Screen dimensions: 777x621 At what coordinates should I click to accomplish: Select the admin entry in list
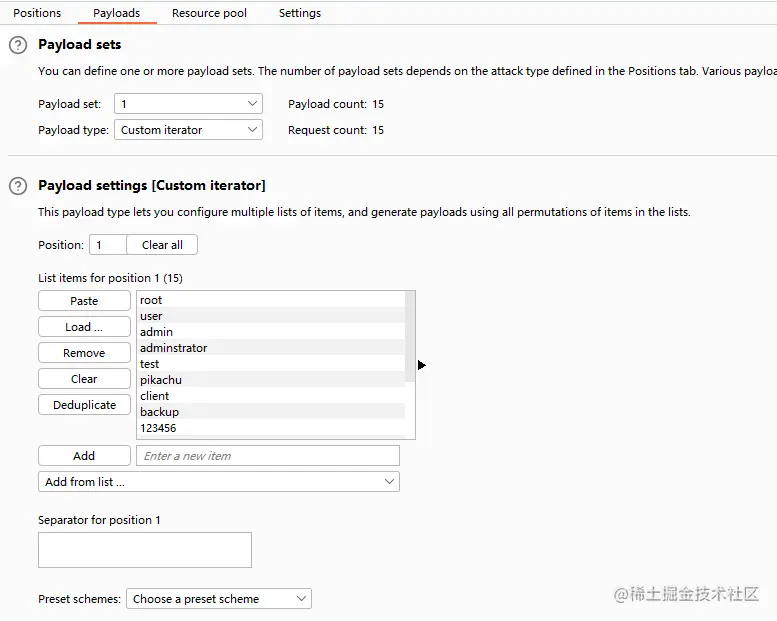pyautogui.click(x=157, y=332)
